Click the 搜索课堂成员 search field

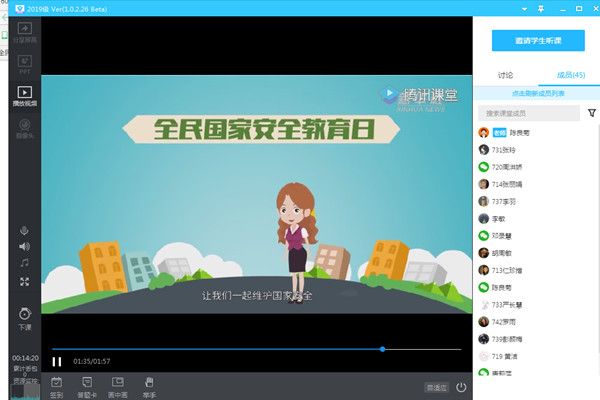pos(529,113)
